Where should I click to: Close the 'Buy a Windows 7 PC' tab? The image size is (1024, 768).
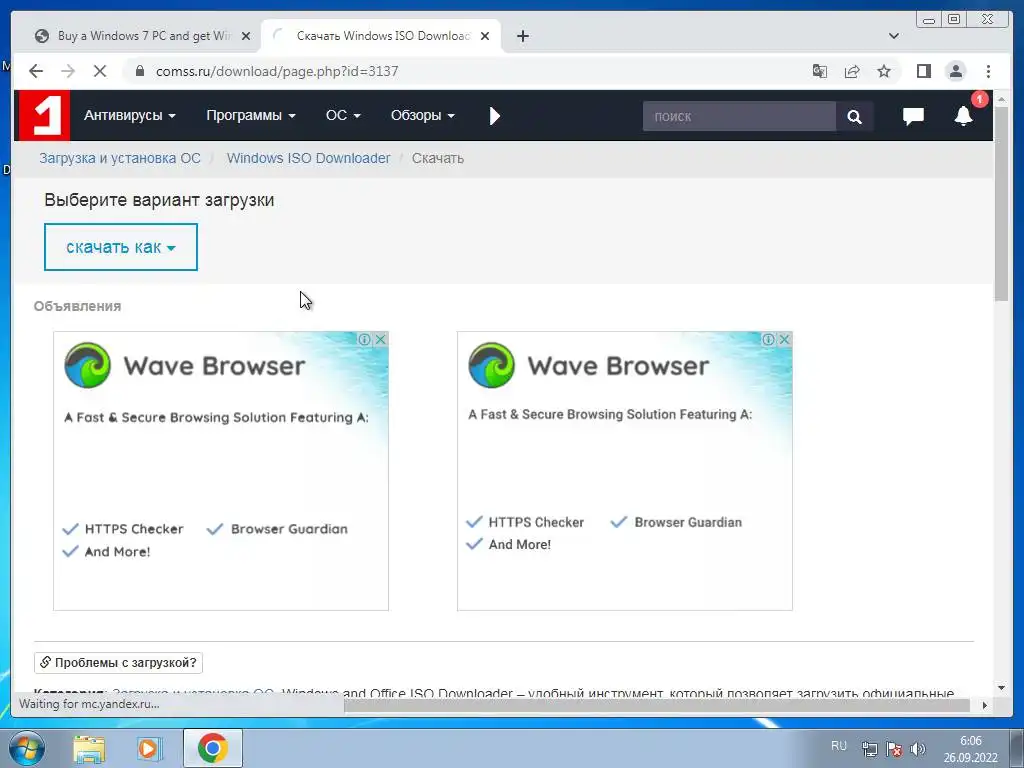coord(246,36)
